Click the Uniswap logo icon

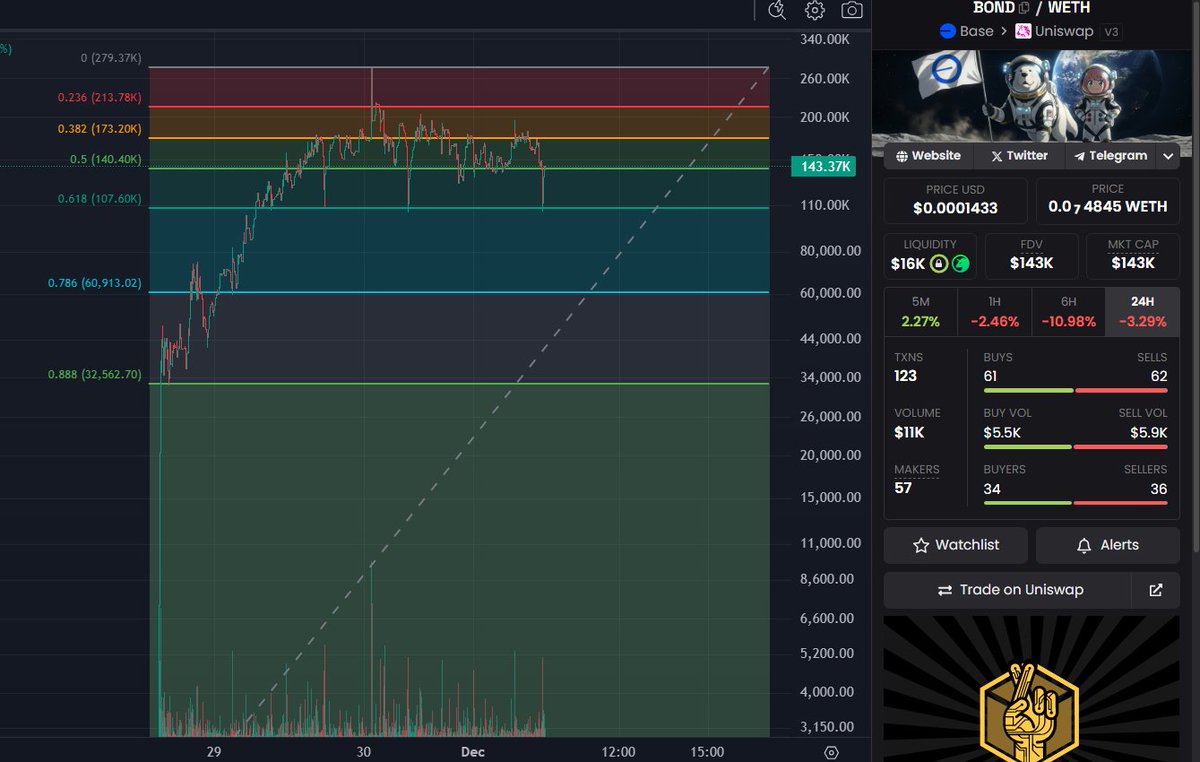coord(1023,31)
